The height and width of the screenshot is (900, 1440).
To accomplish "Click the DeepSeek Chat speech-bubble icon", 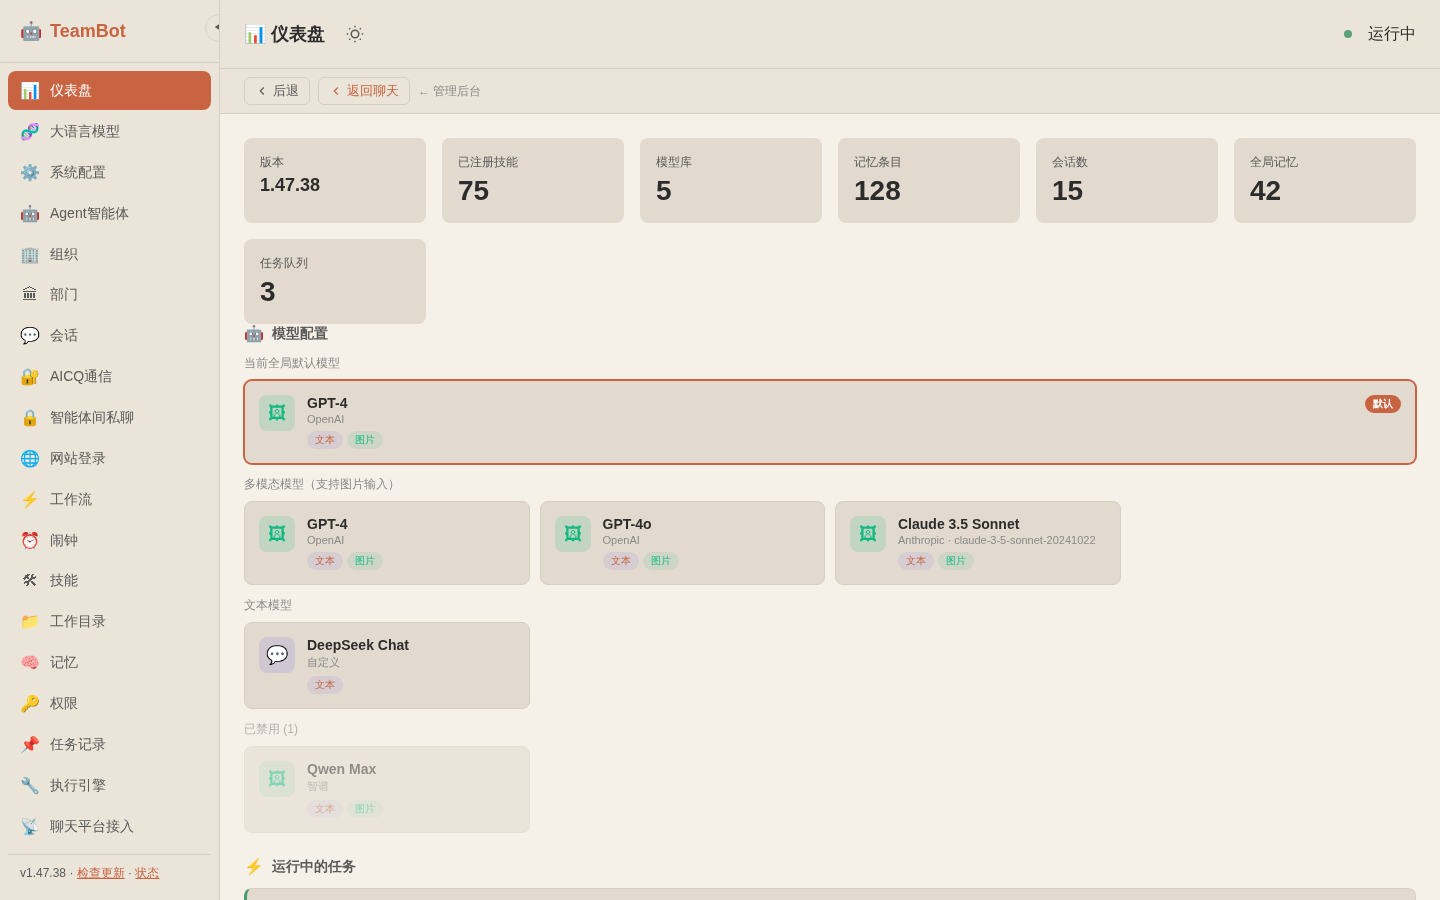I will click(277, 655).
